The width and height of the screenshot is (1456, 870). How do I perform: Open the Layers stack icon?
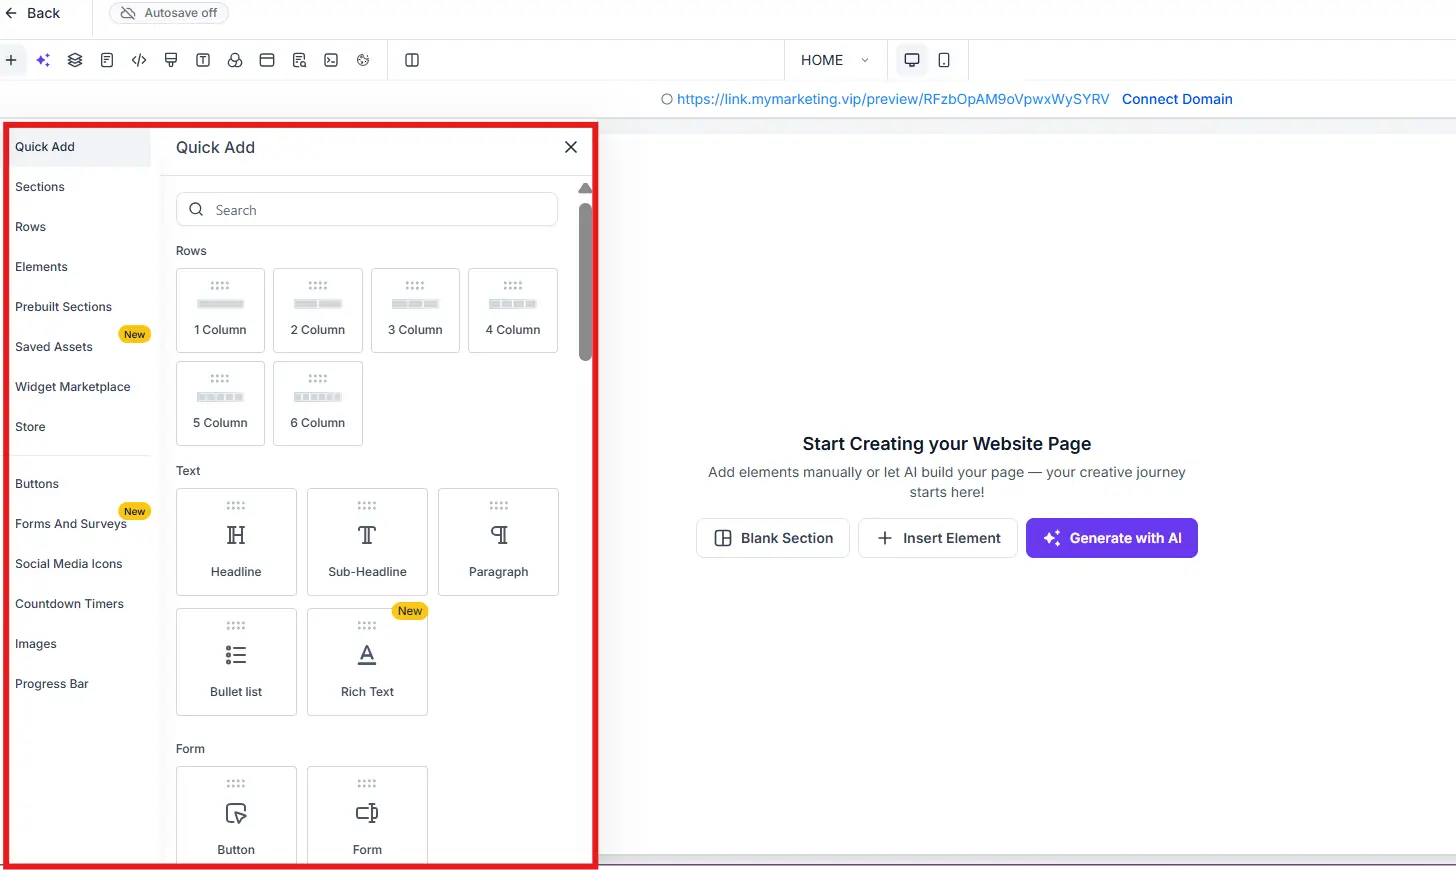pos(75,60)
